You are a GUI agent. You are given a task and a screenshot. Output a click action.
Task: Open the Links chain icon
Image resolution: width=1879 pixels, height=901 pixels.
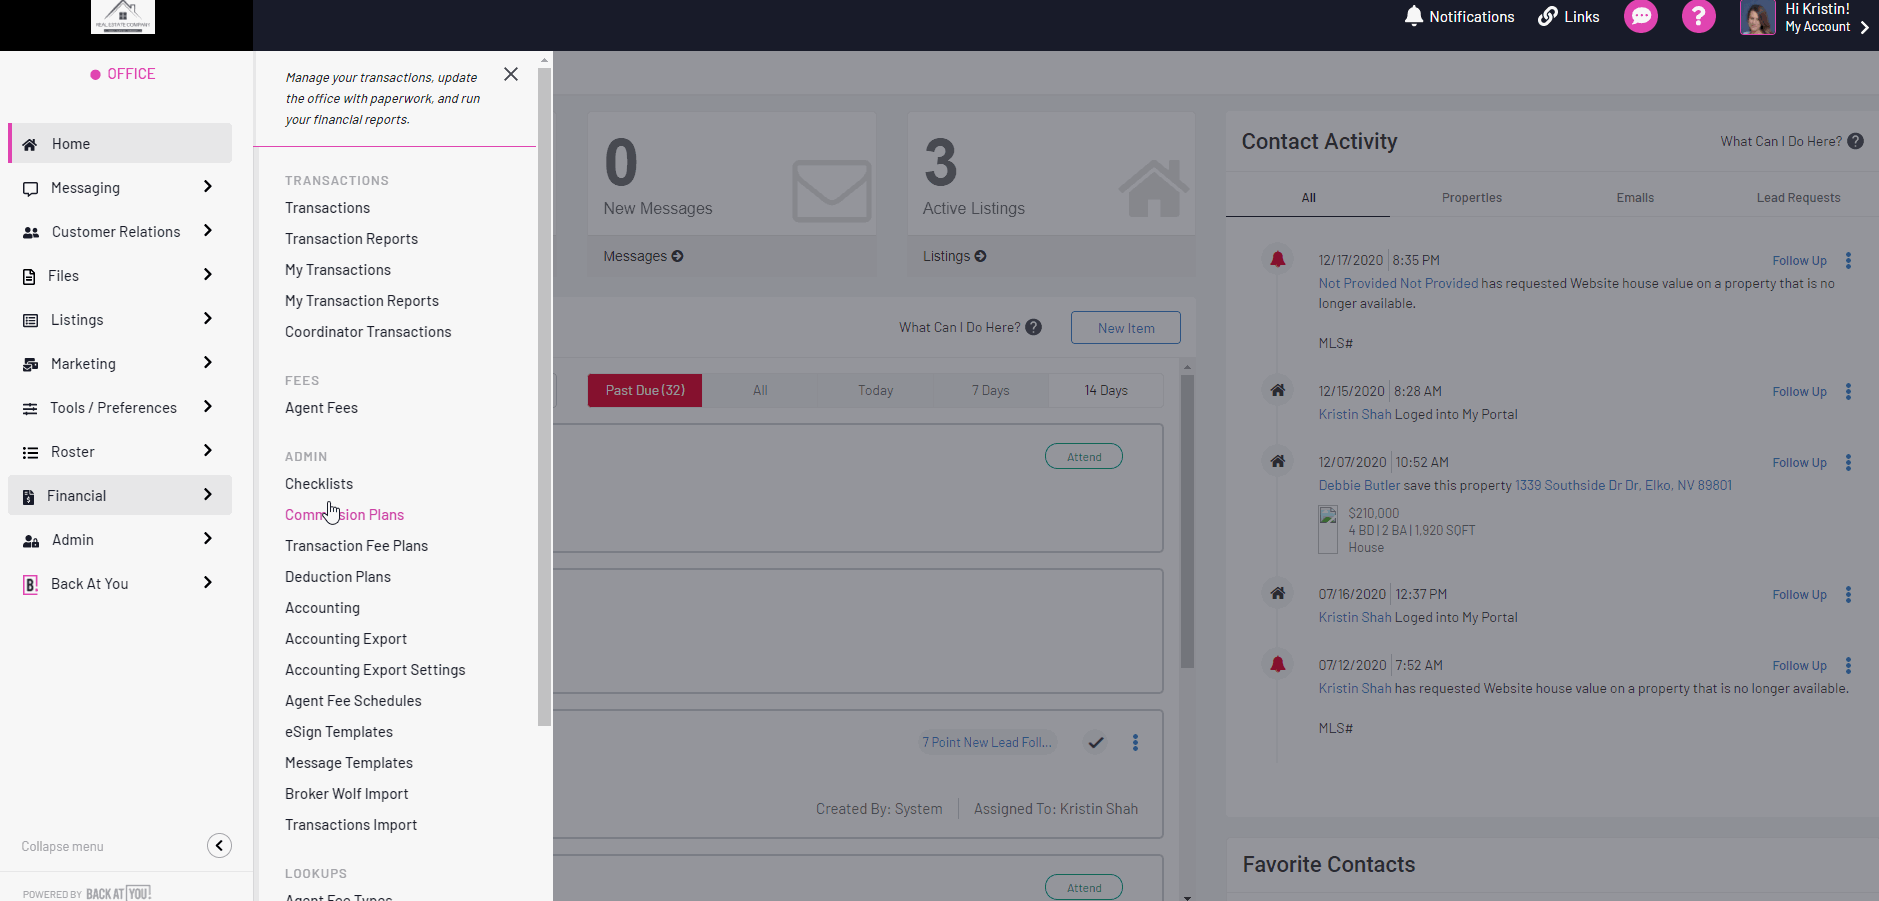point(1548,16)
